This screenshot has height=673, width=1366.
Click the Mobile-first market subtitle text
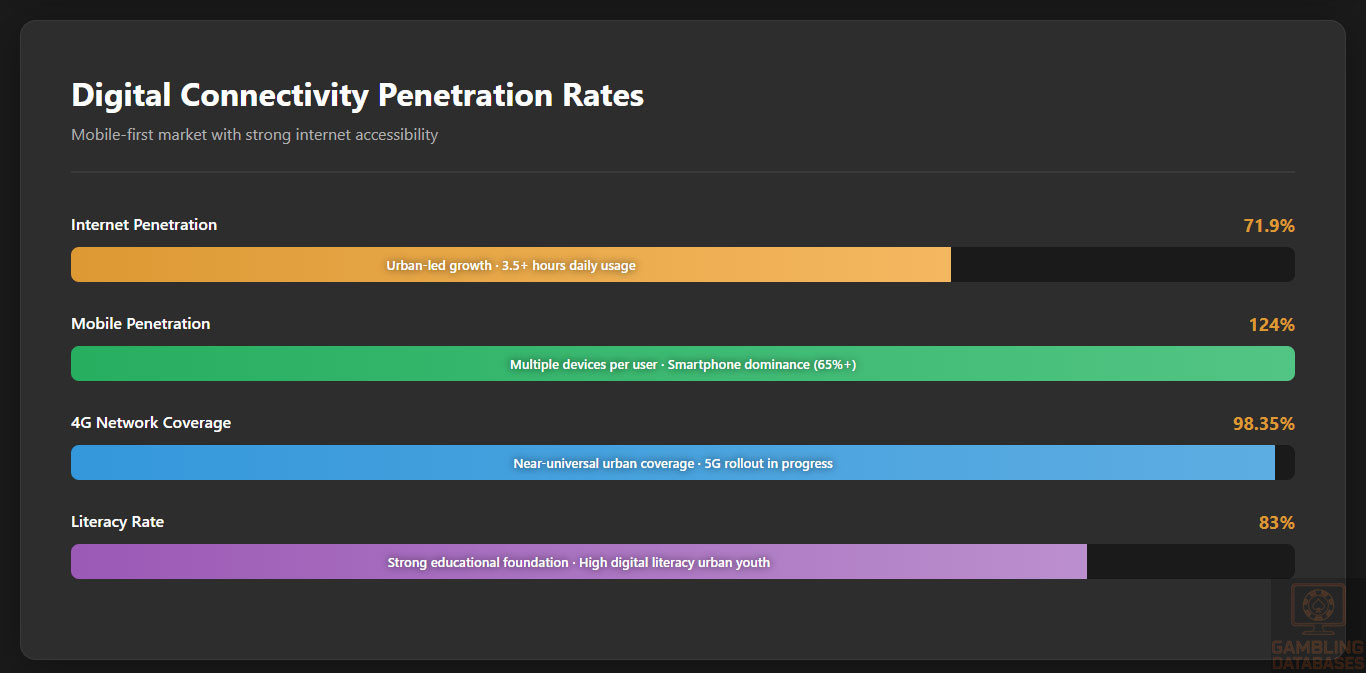pyautogui.click(x=254, y=135)
